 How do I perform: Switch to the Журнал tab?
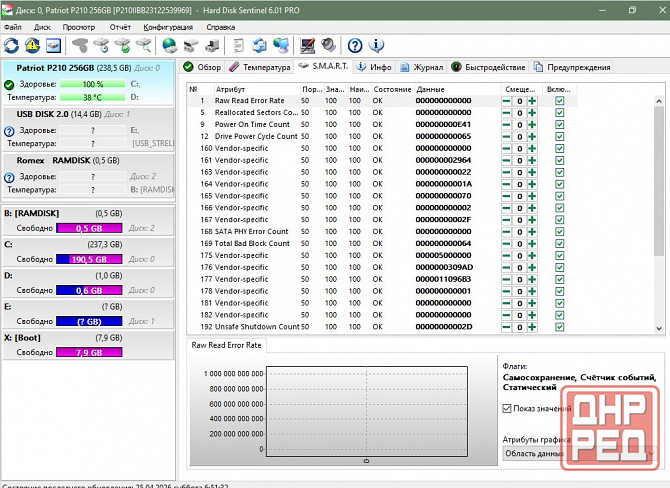coord(422,67)
